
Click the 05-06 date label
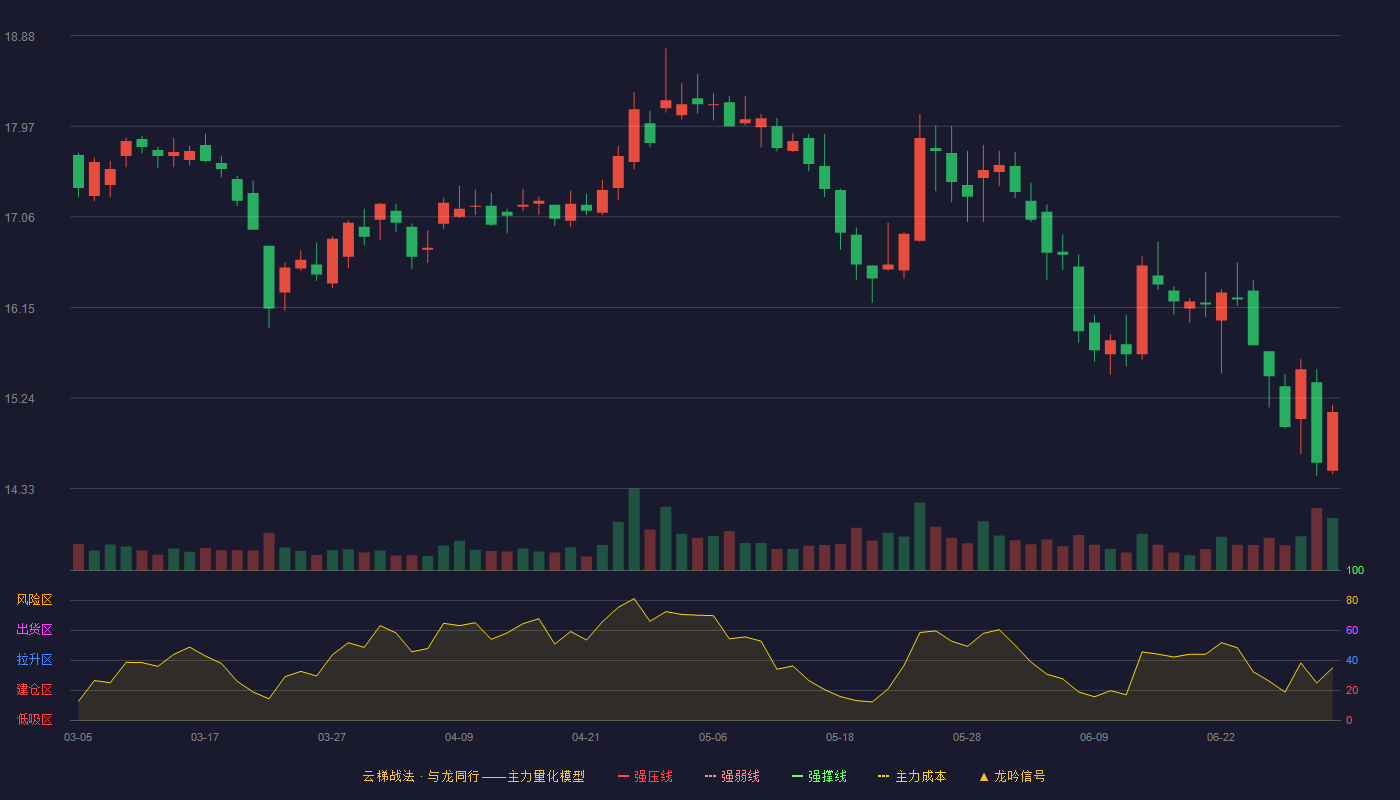pos(713,737)
